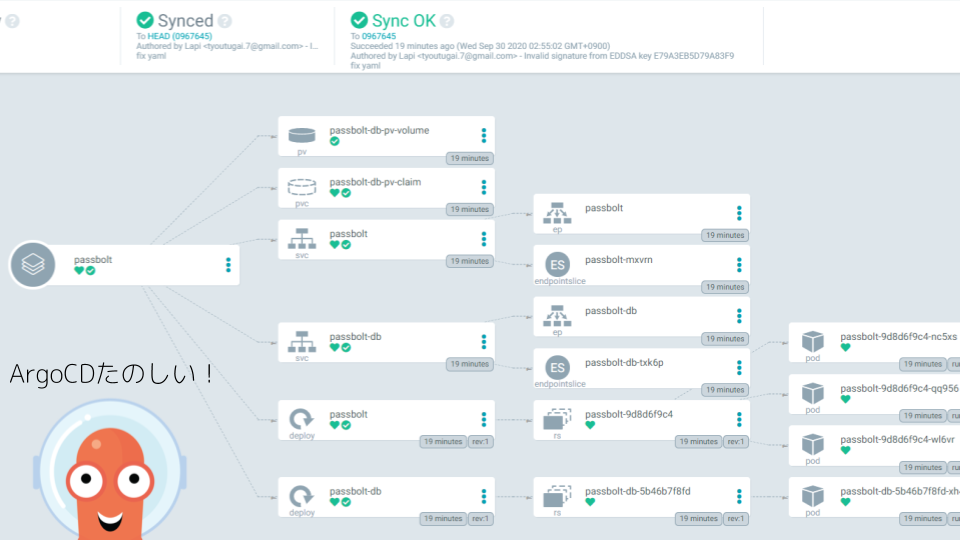Screen dimensions: 960x540
Task: Select the passbolt-mxvrn node name
Action: [619, 260]
